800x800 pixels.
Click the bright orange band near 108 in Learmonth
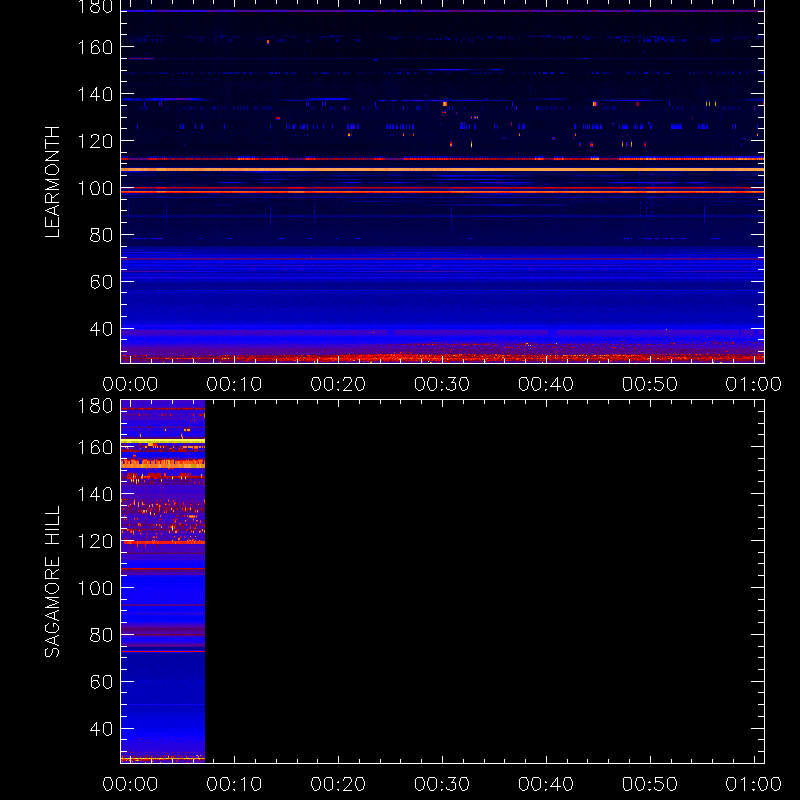click(x=442, y=169)
